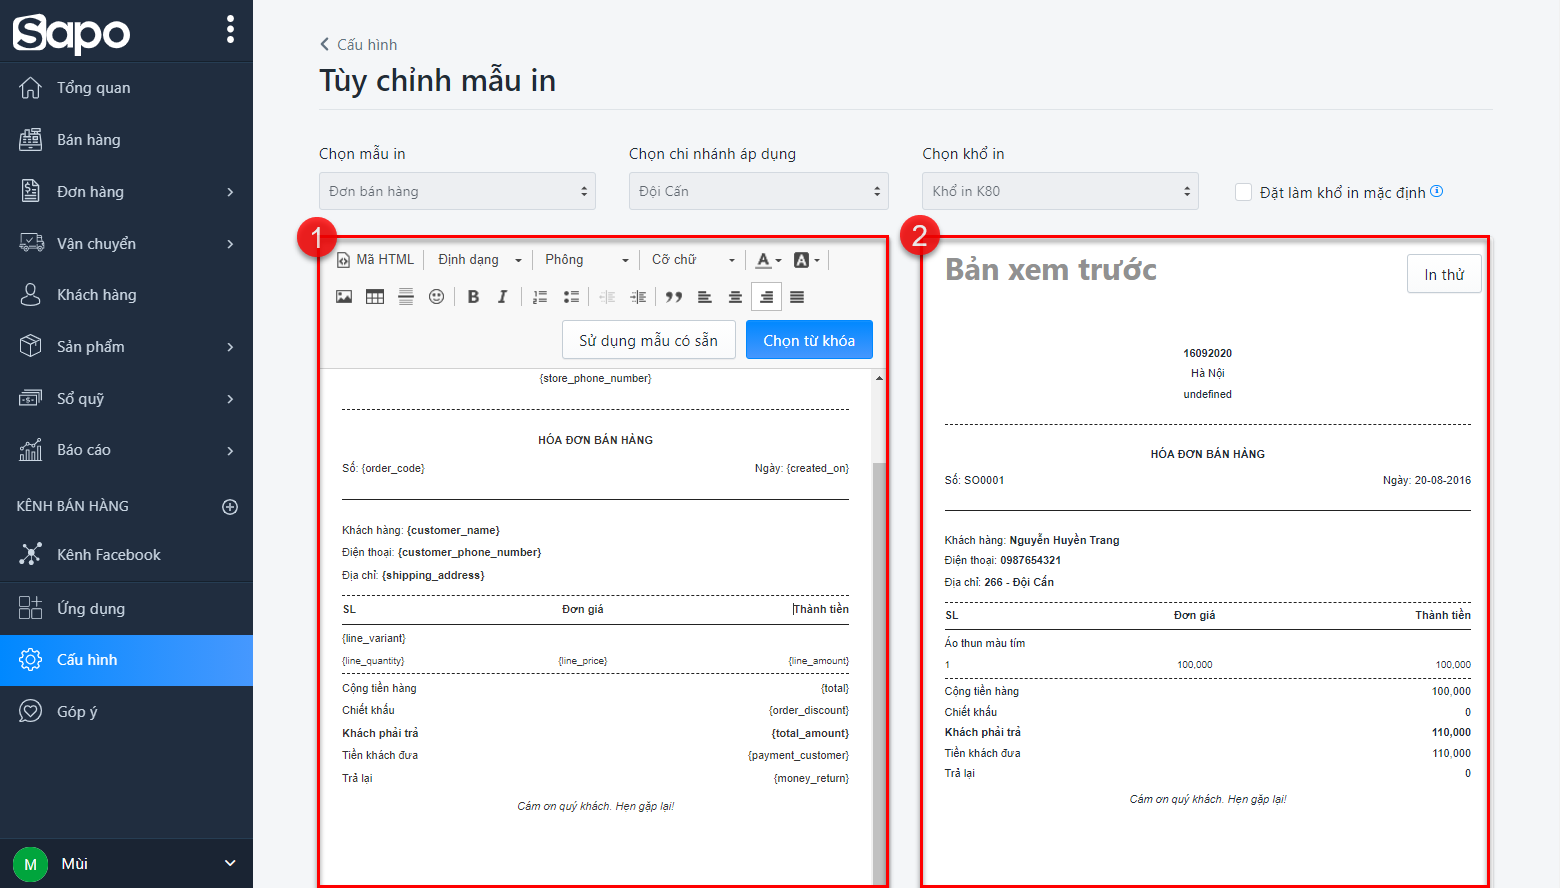Viewport: 1560px width, 888px height.
Task: Click the 'In thử' test print button
Action: pos(1444,274)
